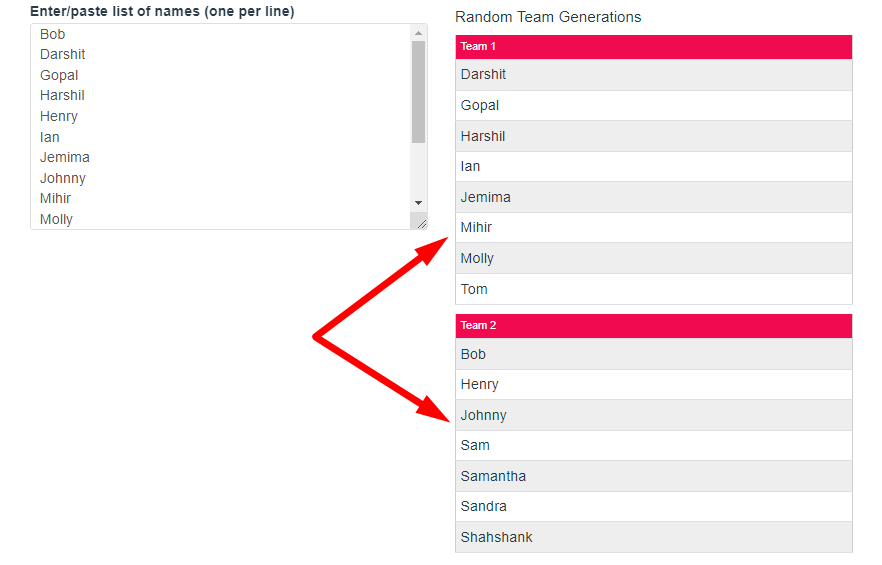Click inside the names list text area
The width and height of the screenshot is (882, 565).
(220, 127)
